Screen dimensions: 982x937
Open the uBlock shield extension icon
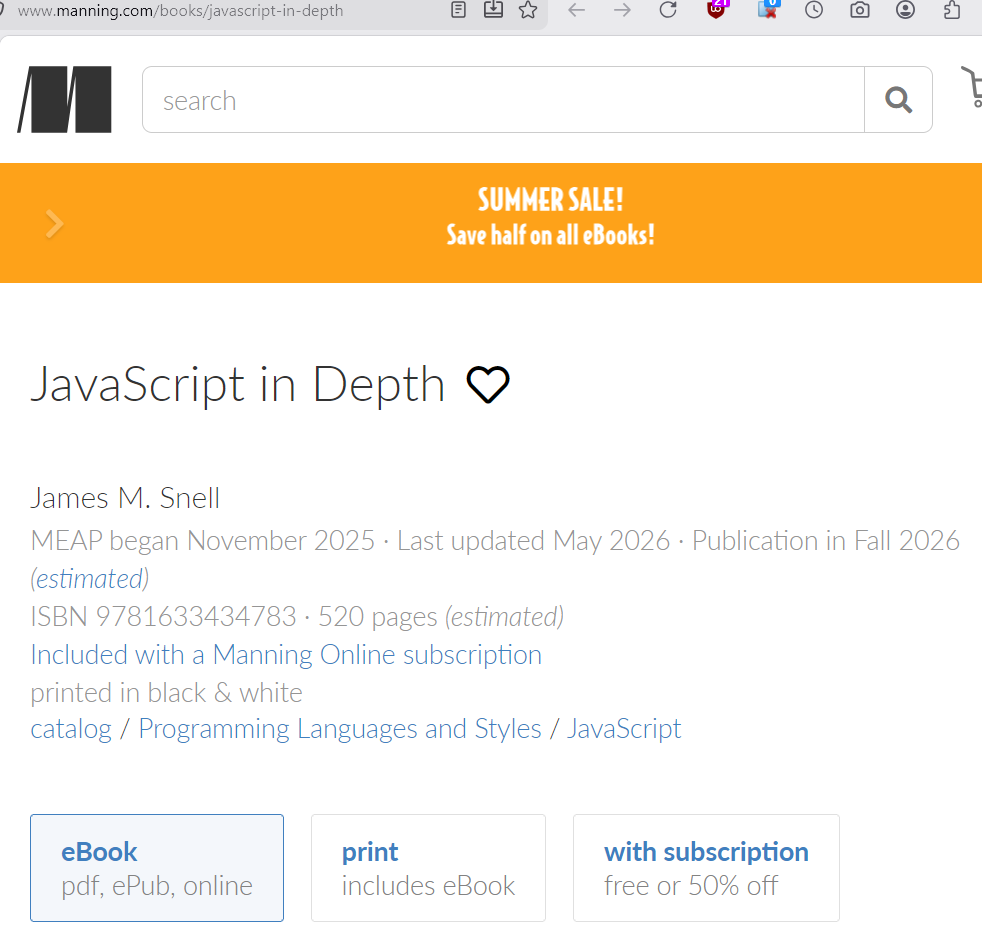[x=716, y=9]
